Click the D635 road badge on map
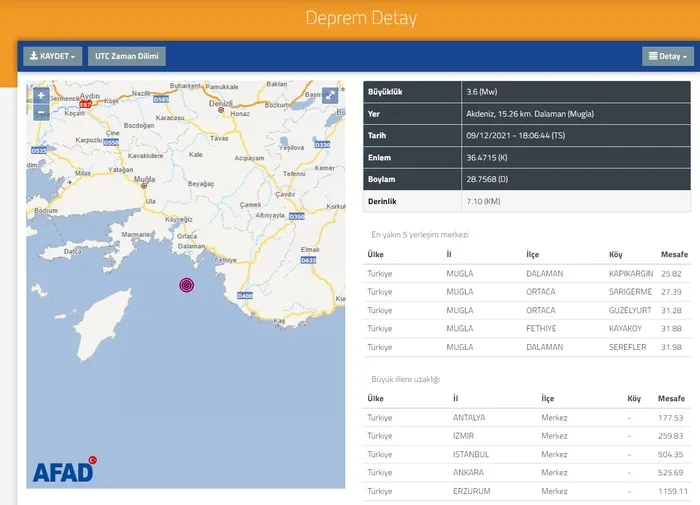This screenshot has height=505, width=700. tap(308, 260)
